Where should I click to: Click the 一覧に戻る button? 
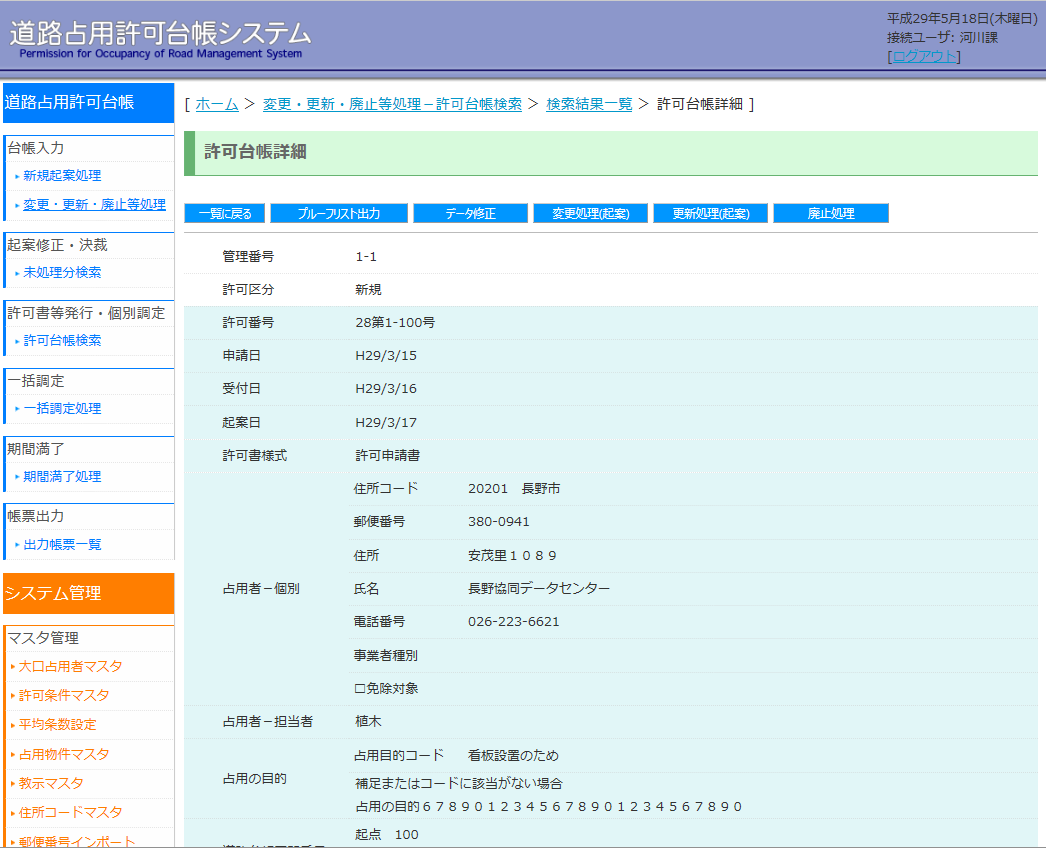225,213
